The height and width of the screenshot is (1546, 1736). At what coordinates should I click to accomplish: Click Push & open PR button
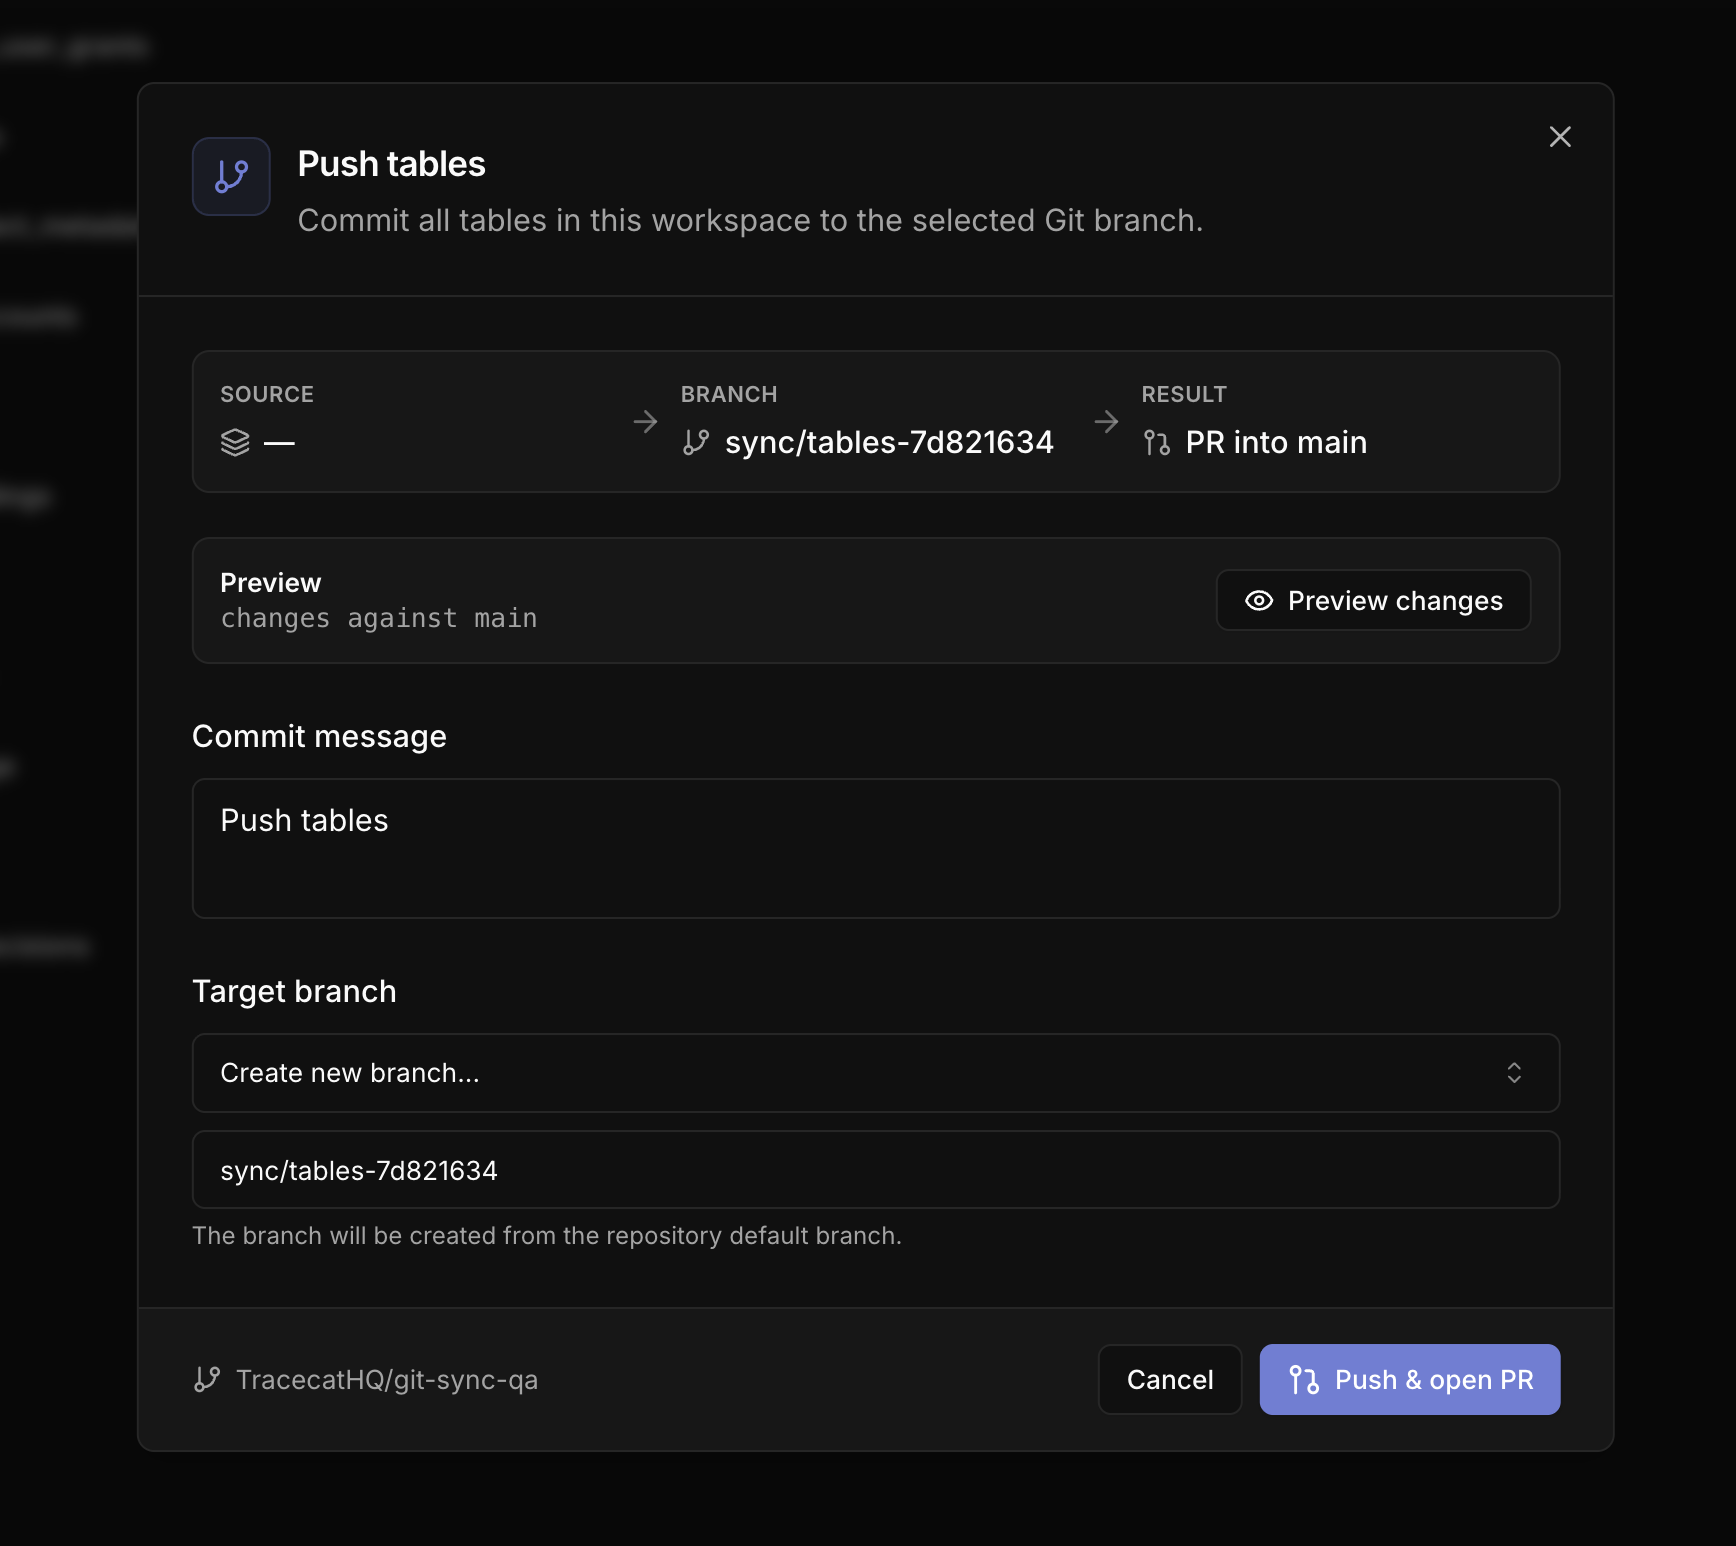click(1410, 1380)
